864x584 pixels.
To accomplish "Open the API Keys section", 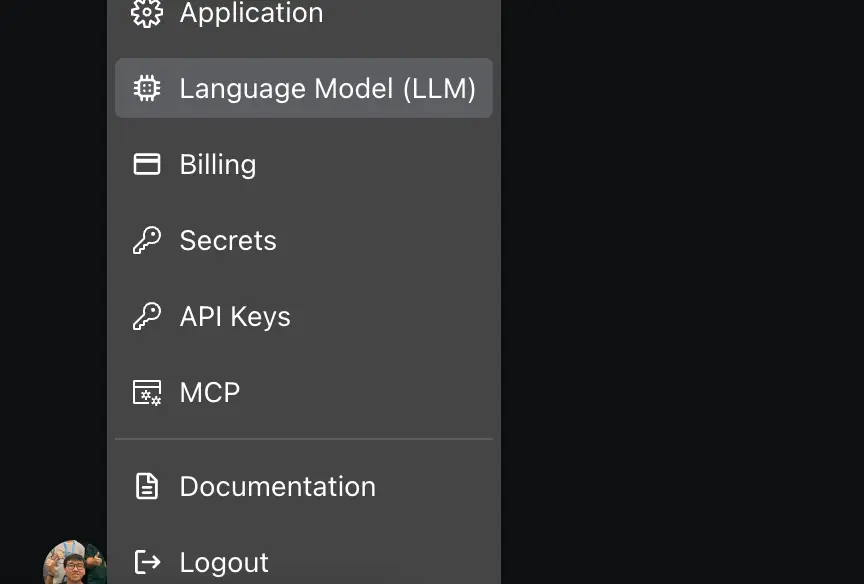I will point(234,316).
